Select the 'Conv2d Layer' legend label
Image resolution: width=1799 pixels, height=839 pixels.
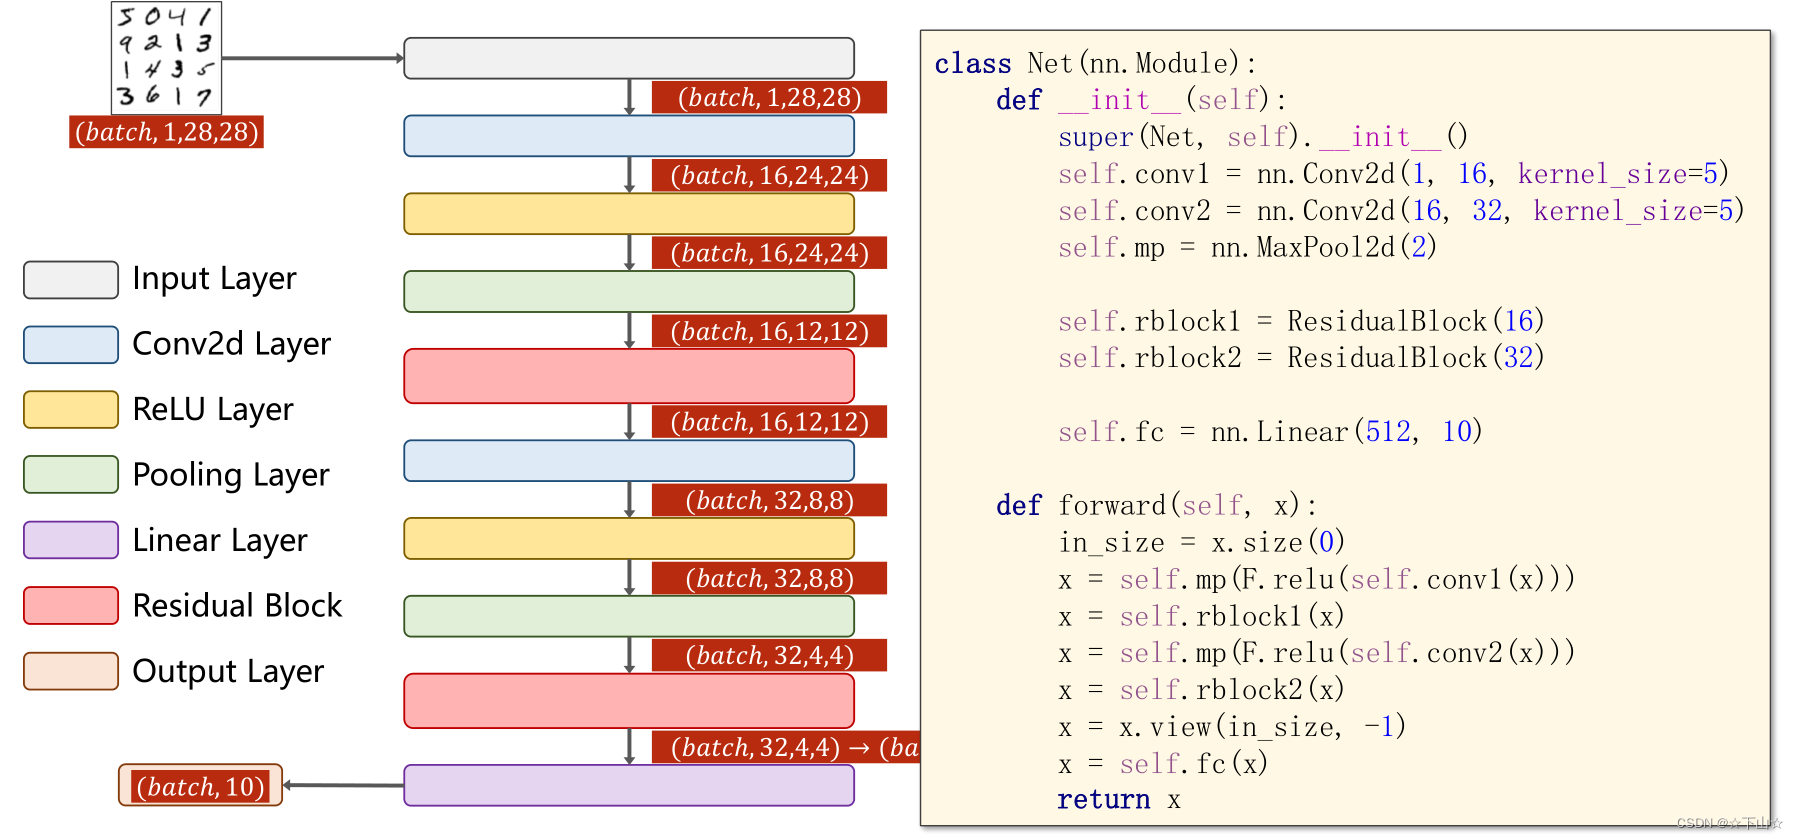[231, 344]
